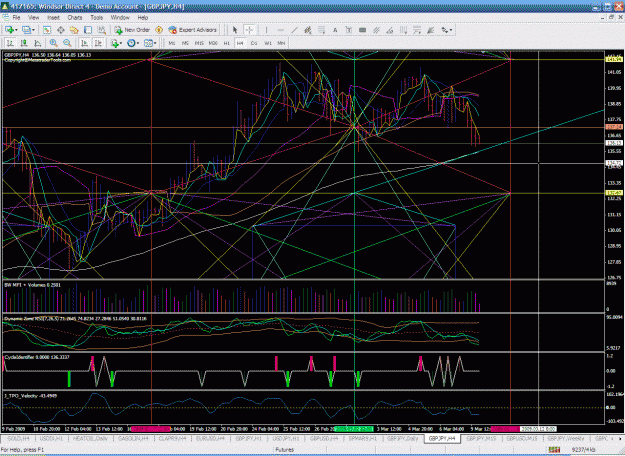Open the Help menu
The width and height of the screenshot is (625, 456).
tap(143, 18)
